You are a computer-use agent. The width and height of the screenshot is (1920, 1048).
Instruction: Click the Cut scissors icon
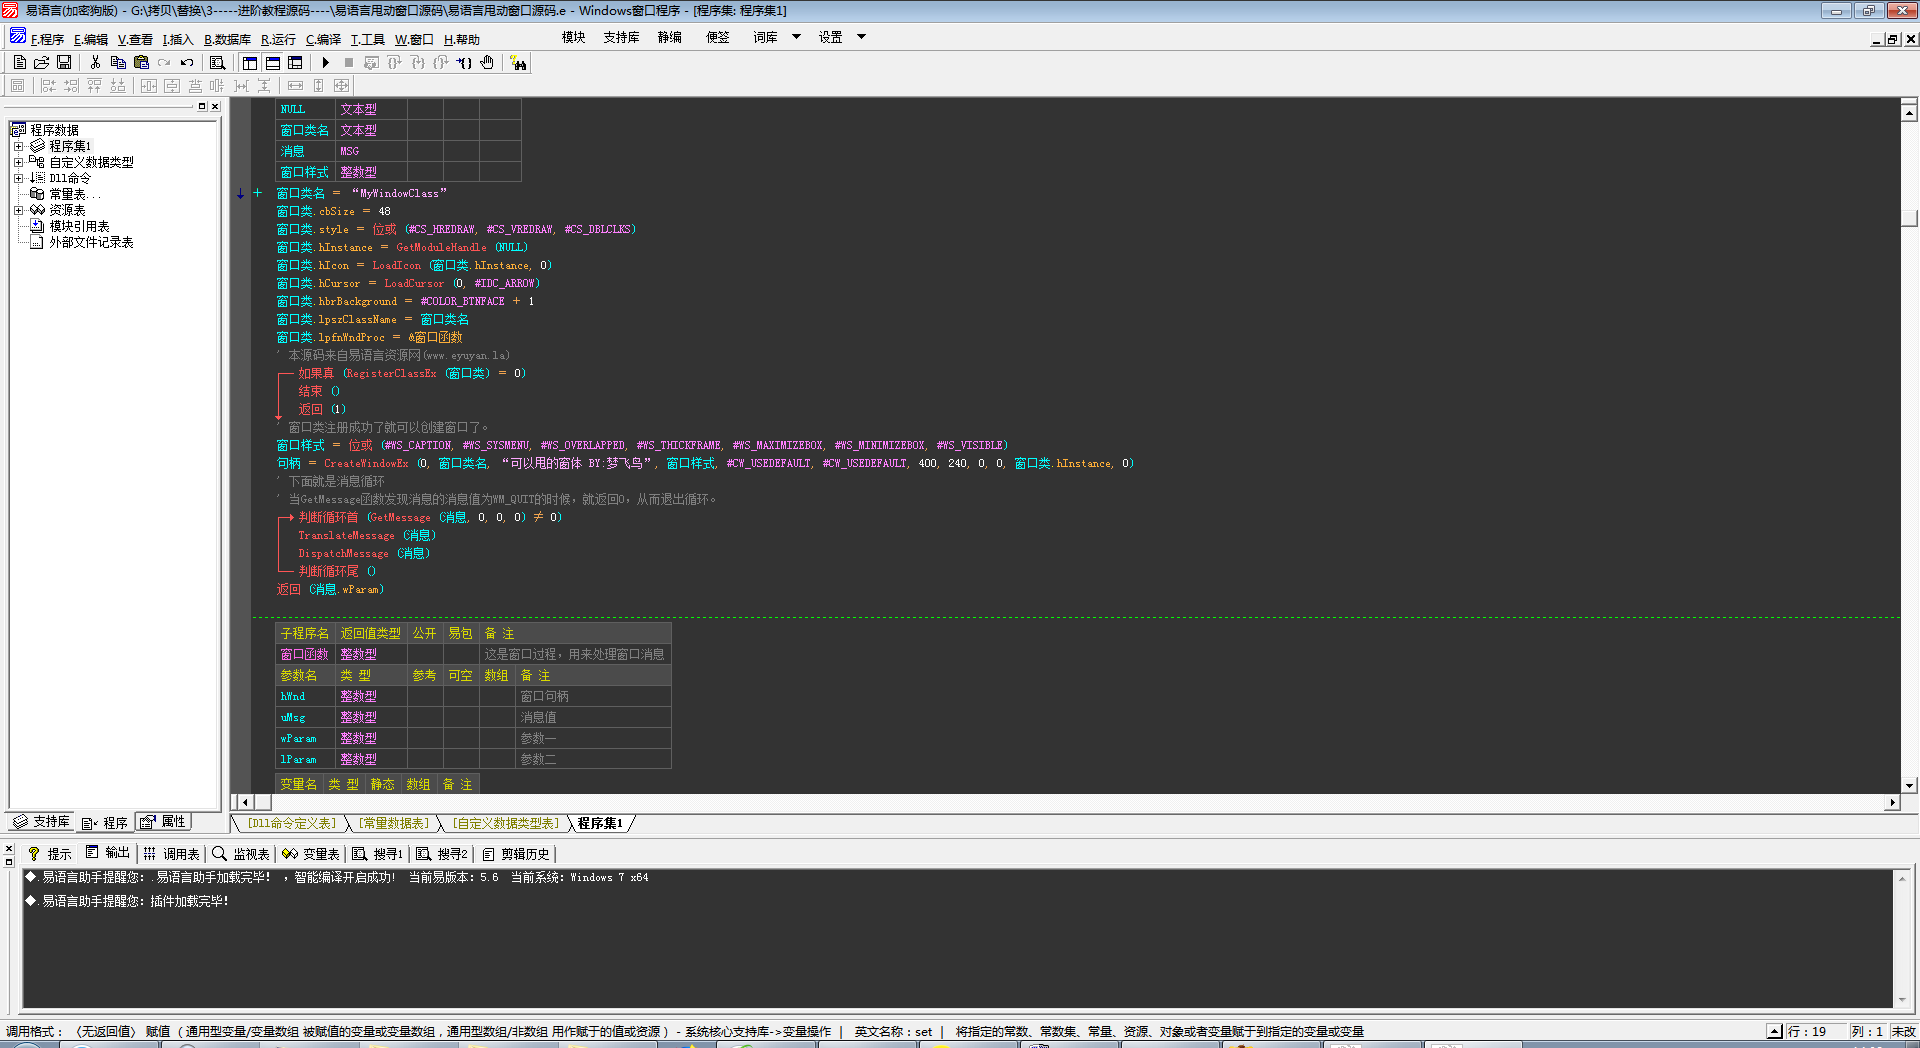point(96,63)
